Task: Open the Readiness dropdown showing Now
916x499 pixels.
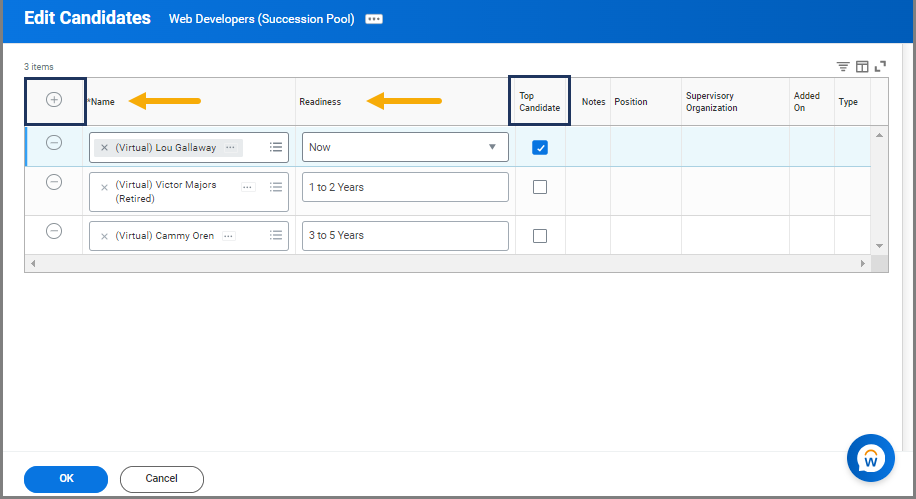Action: tap(405, 147)
